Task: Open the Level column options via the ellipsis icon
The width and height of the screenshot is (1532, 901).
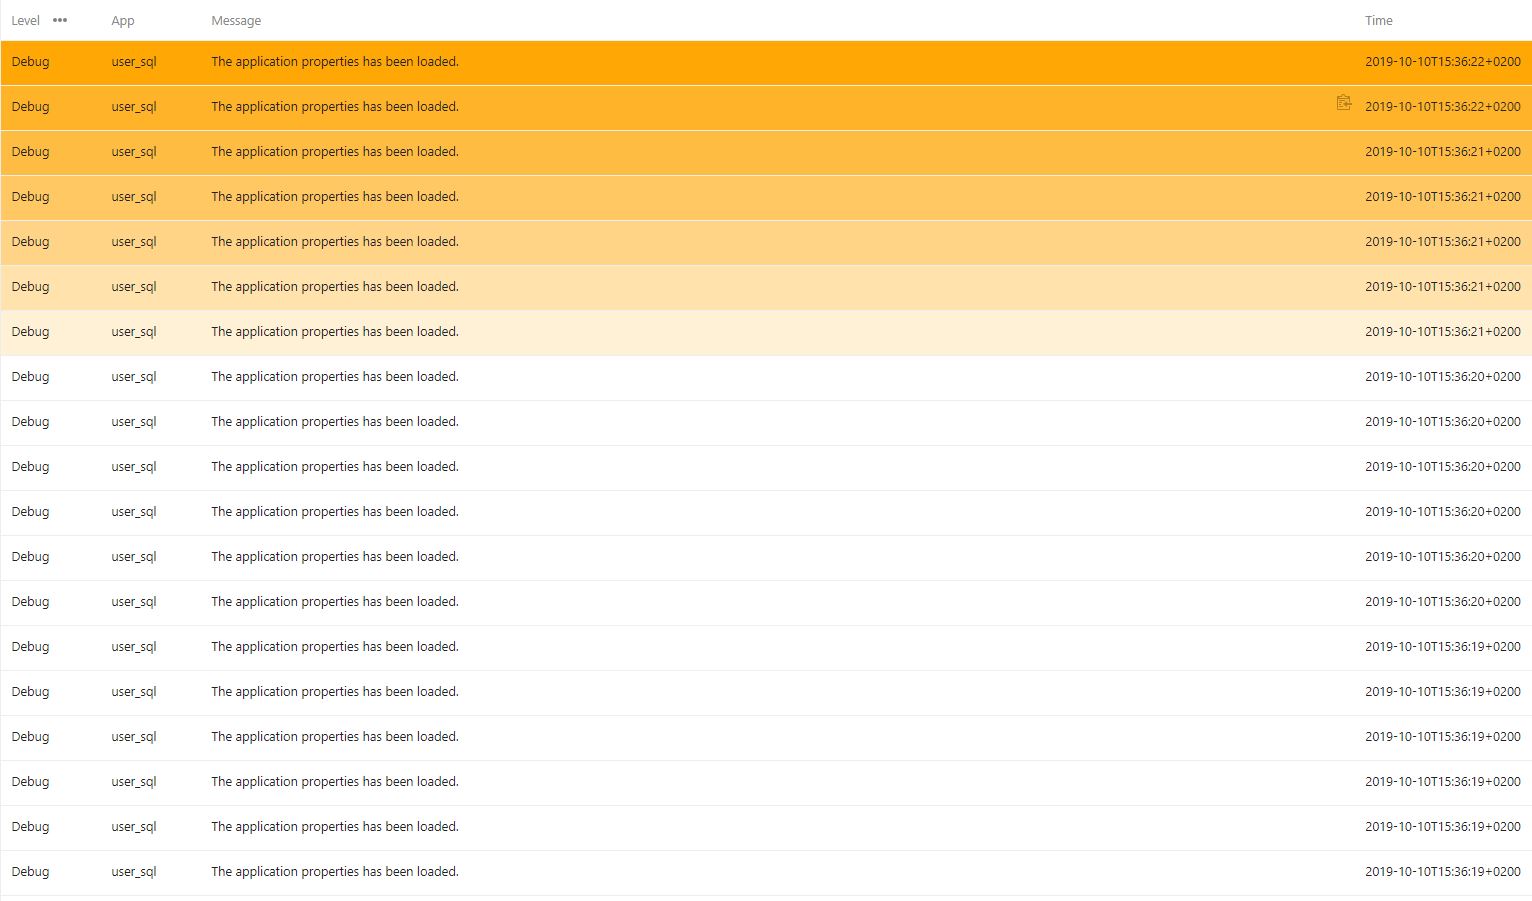Action: (59, 19)
